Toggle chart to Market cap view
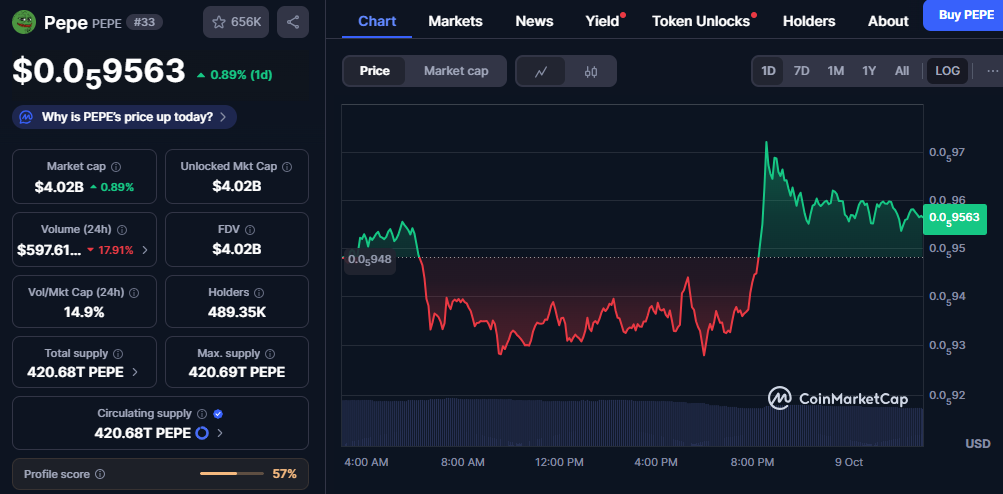1003x494 pixels. (456, 71)
